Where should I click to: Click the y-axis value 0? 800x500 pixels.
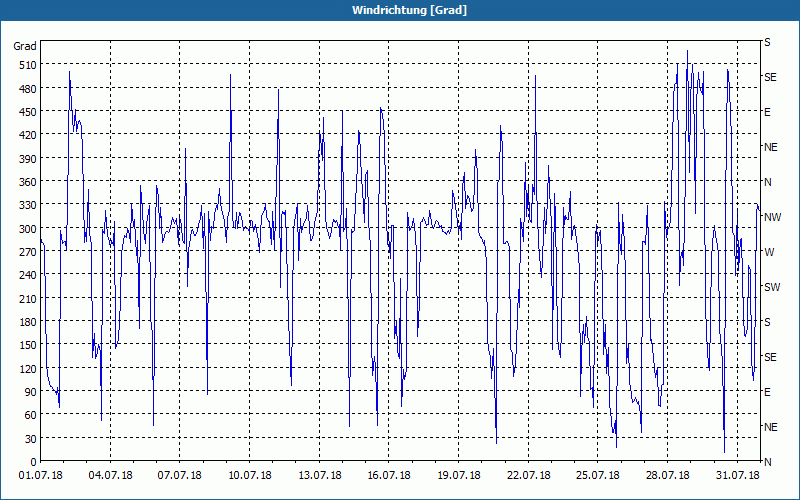tap(34, 462)
